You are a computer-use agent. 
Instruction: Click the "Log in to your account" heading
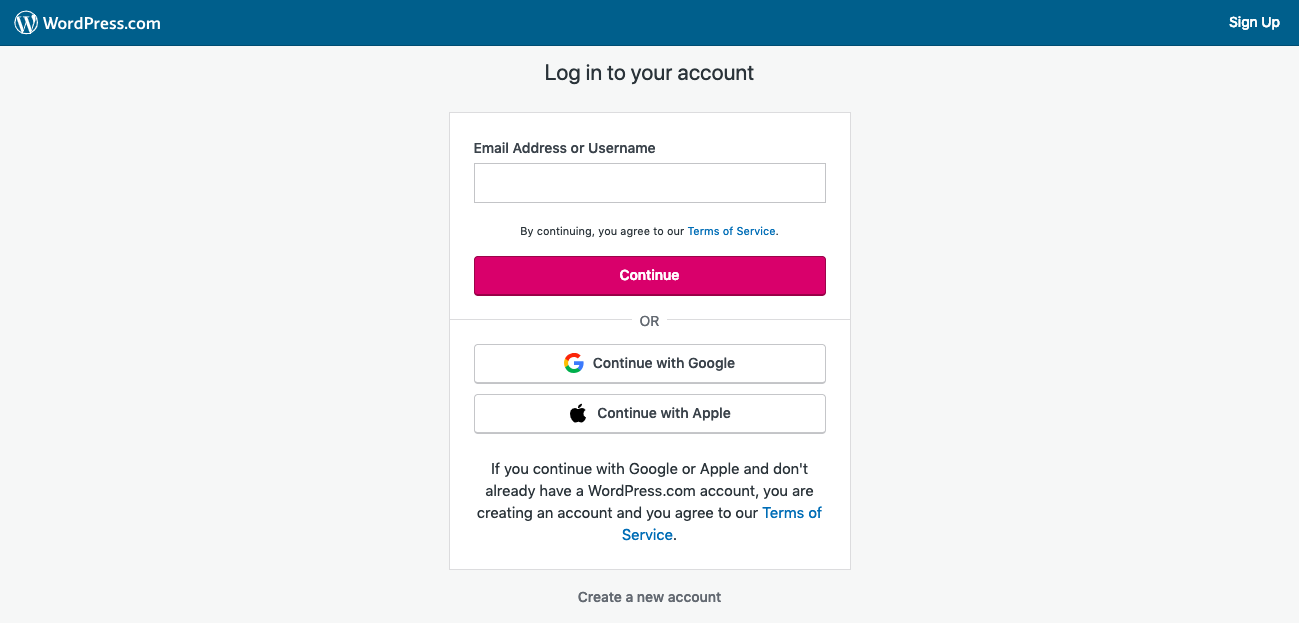point(649,73)
